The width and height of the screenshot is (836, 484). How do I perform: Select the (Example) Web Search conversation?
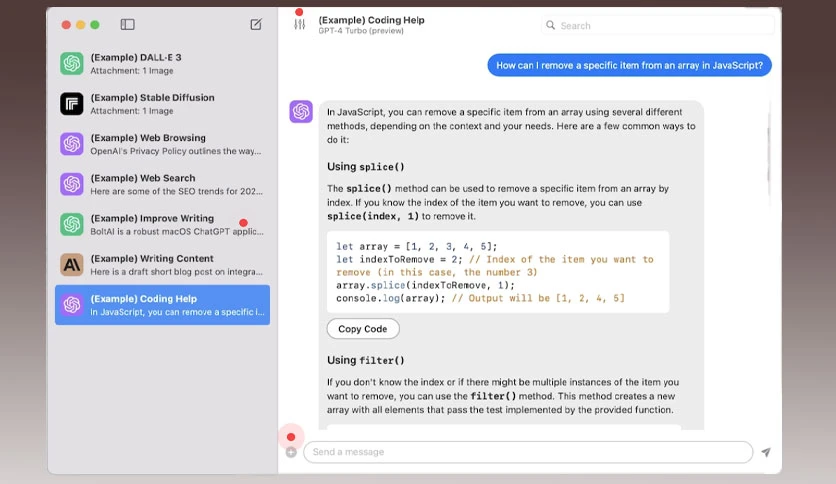(x=163, y=184)
